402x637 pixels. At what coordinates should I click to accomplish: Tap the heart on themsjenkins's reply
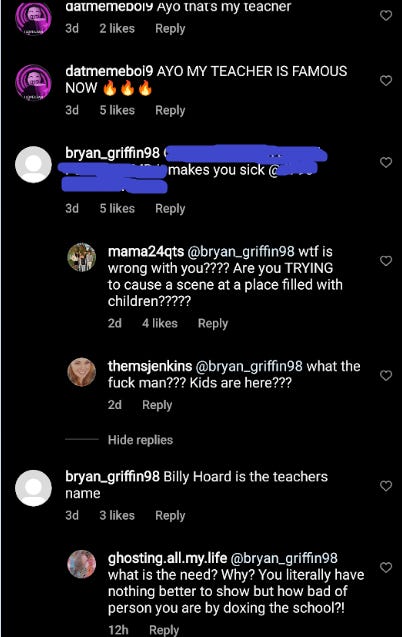pyautogui.click(x=386, y=375)
